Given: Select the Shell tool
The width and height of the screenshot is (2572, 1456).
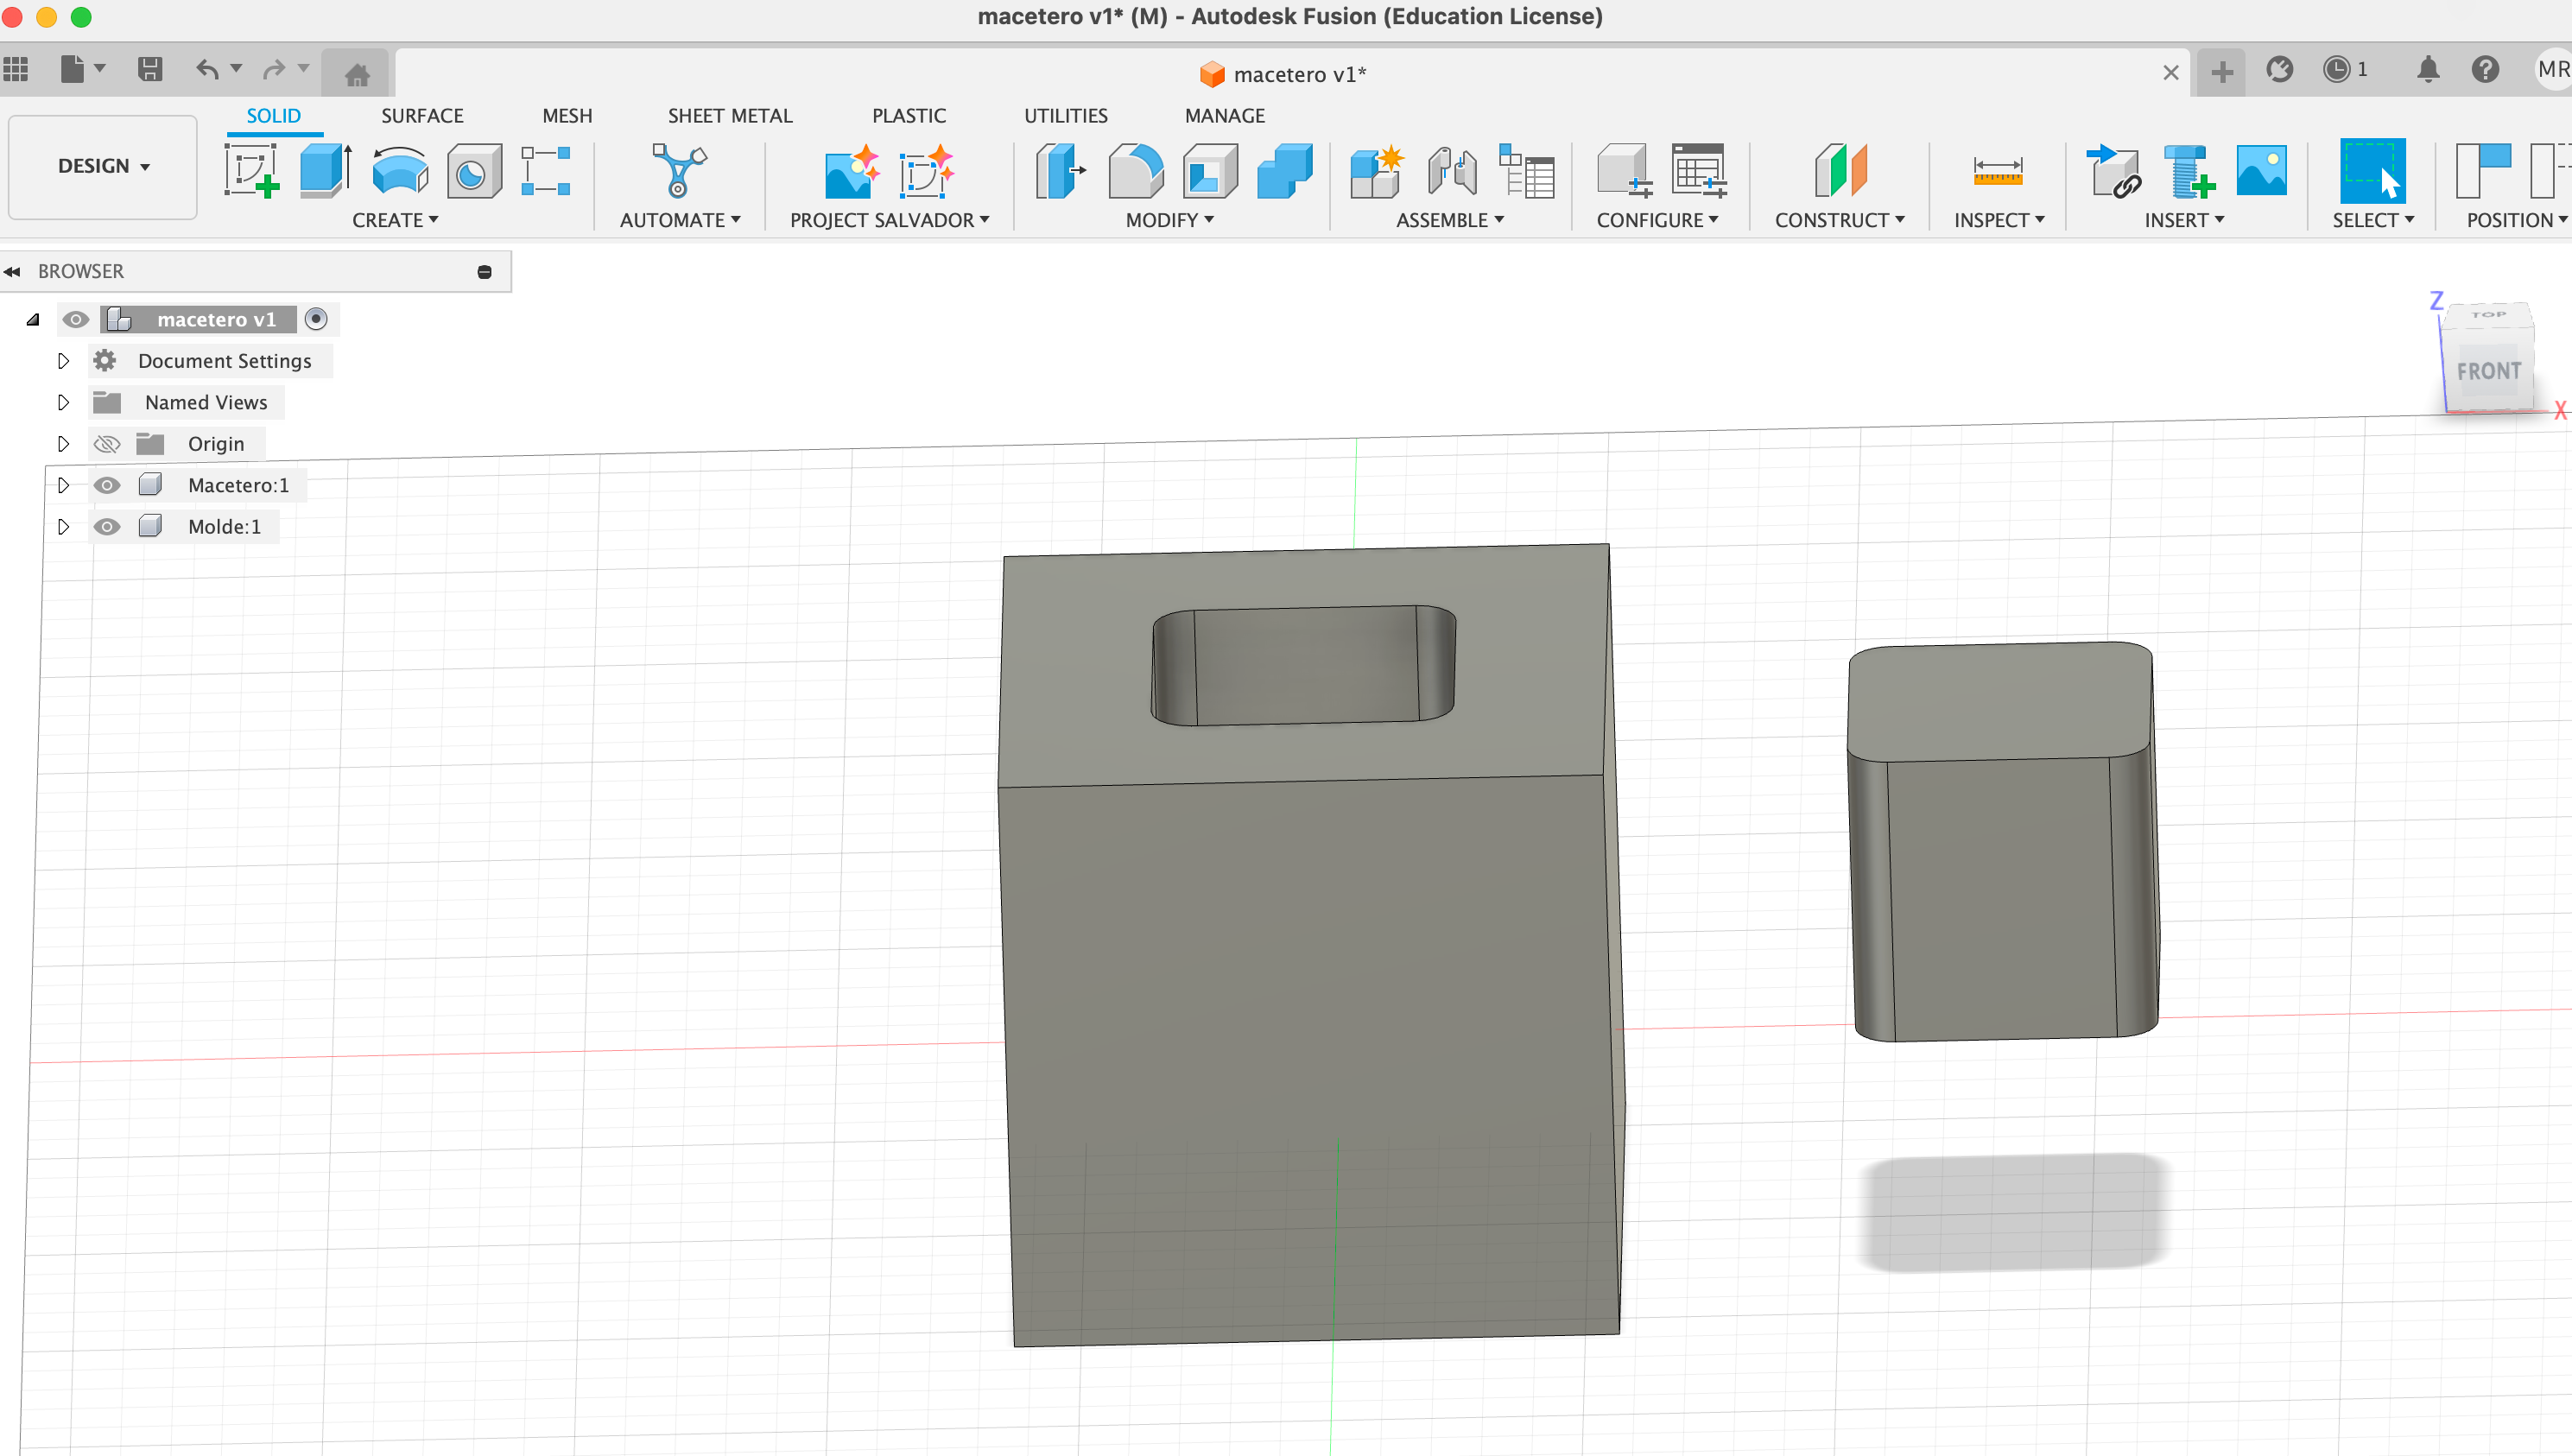Looking at the screenshot, I should pos(1210,171).
